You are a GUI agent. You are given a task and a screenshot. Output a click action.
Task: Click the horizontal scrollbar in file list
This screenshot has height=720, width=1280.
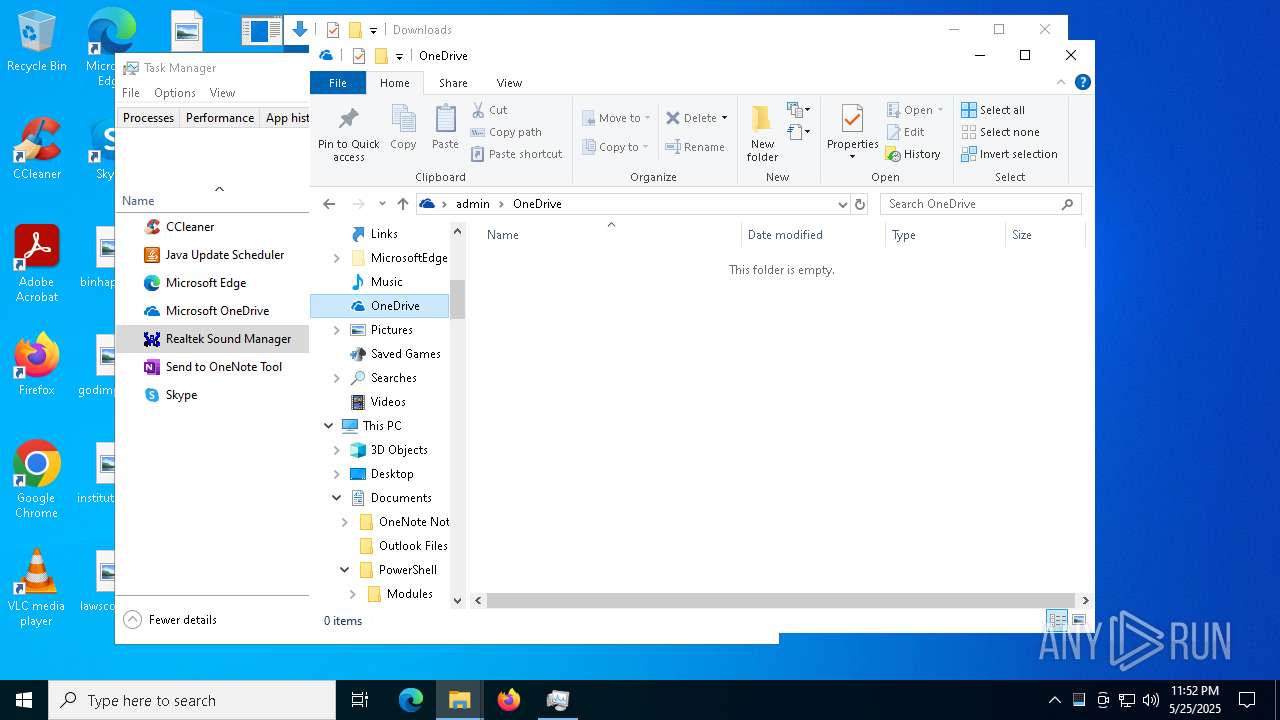(x=781, y=601)
